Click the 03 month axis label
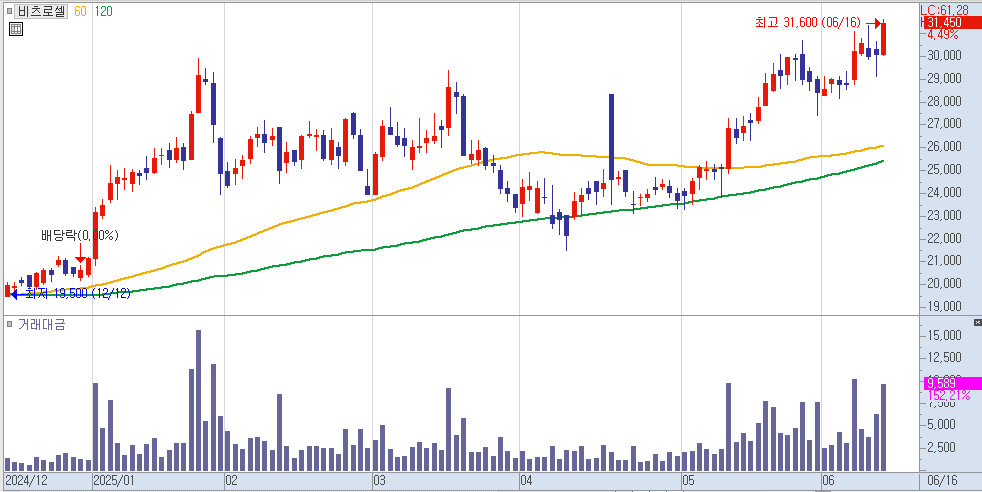 click(380, 481)
